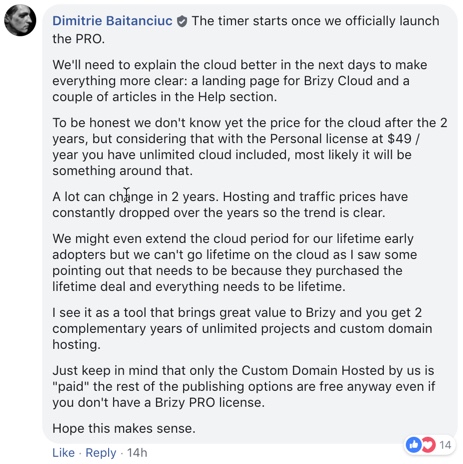Open Dimitrie Baitanciuc's profile picture

pyautogui.click(x=20, y=20)
